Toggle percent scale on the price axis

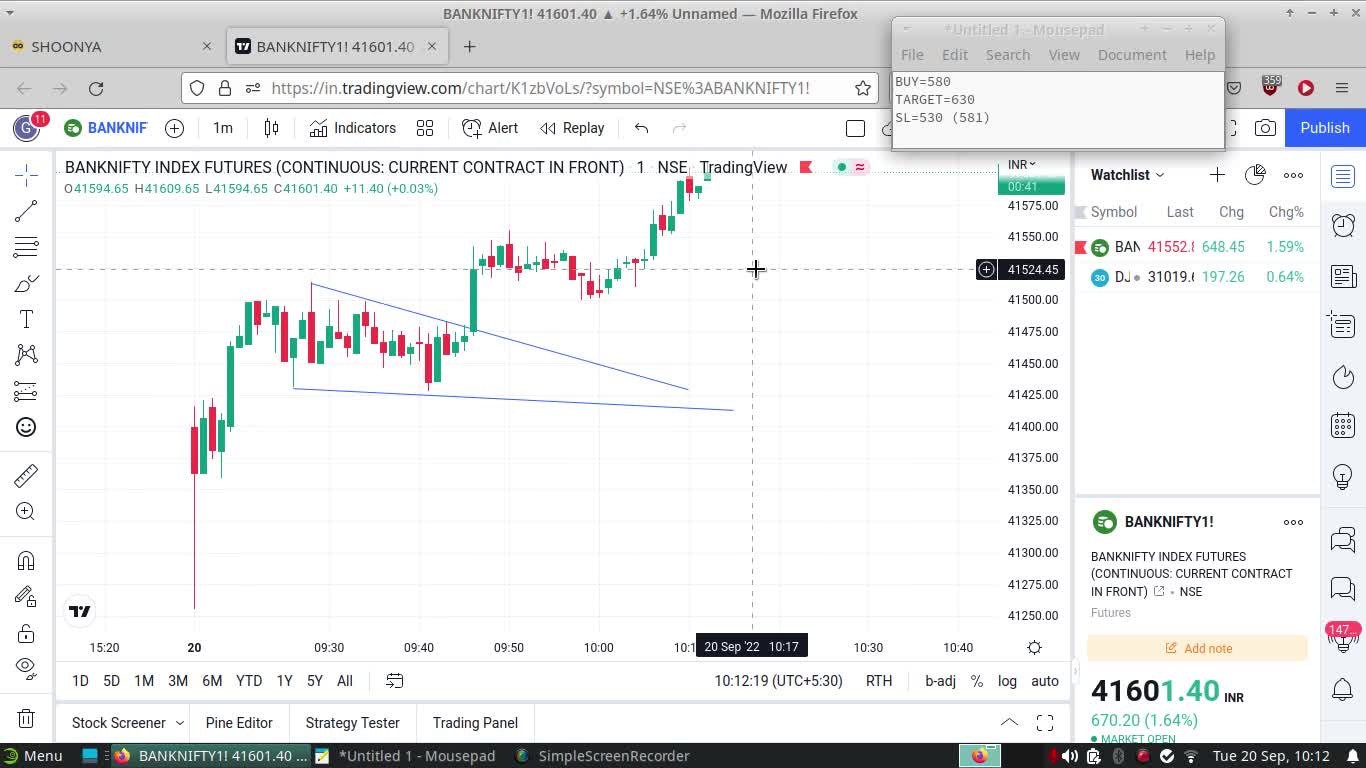pos(976,681)
